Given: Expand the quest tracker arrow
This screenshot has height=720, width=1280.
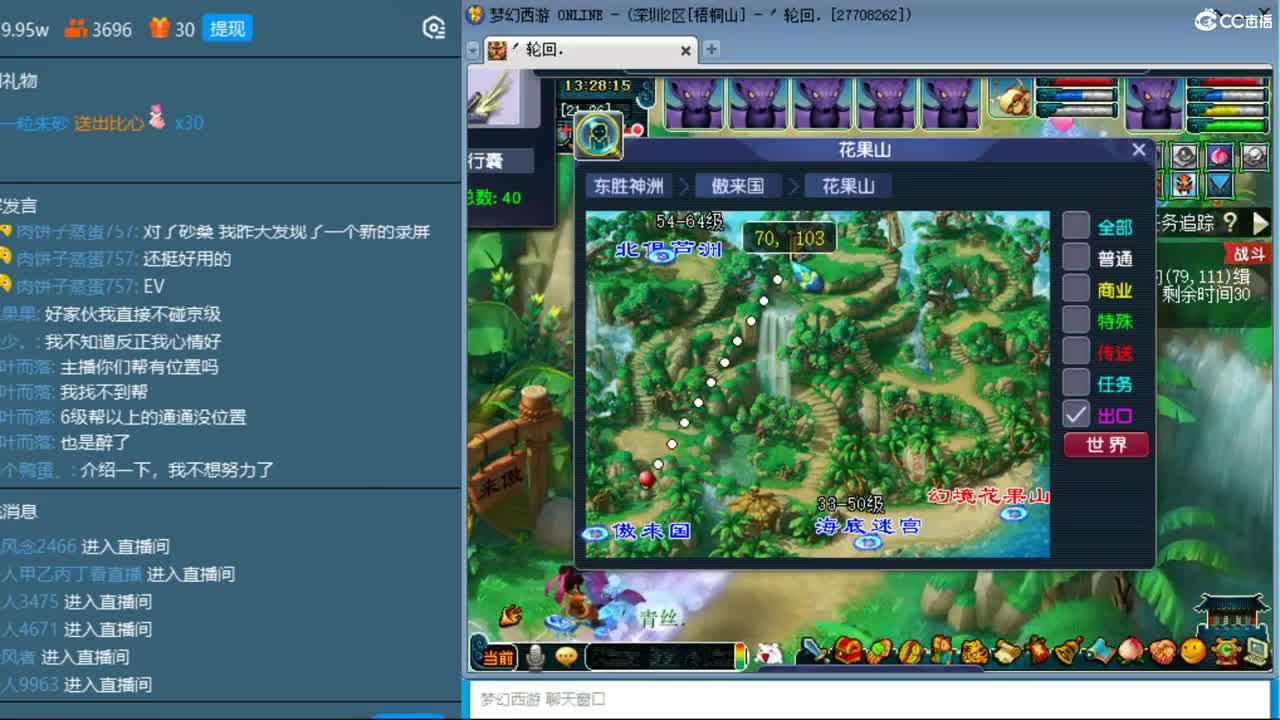Looking at the screenshot, I should click(1260, 222).
